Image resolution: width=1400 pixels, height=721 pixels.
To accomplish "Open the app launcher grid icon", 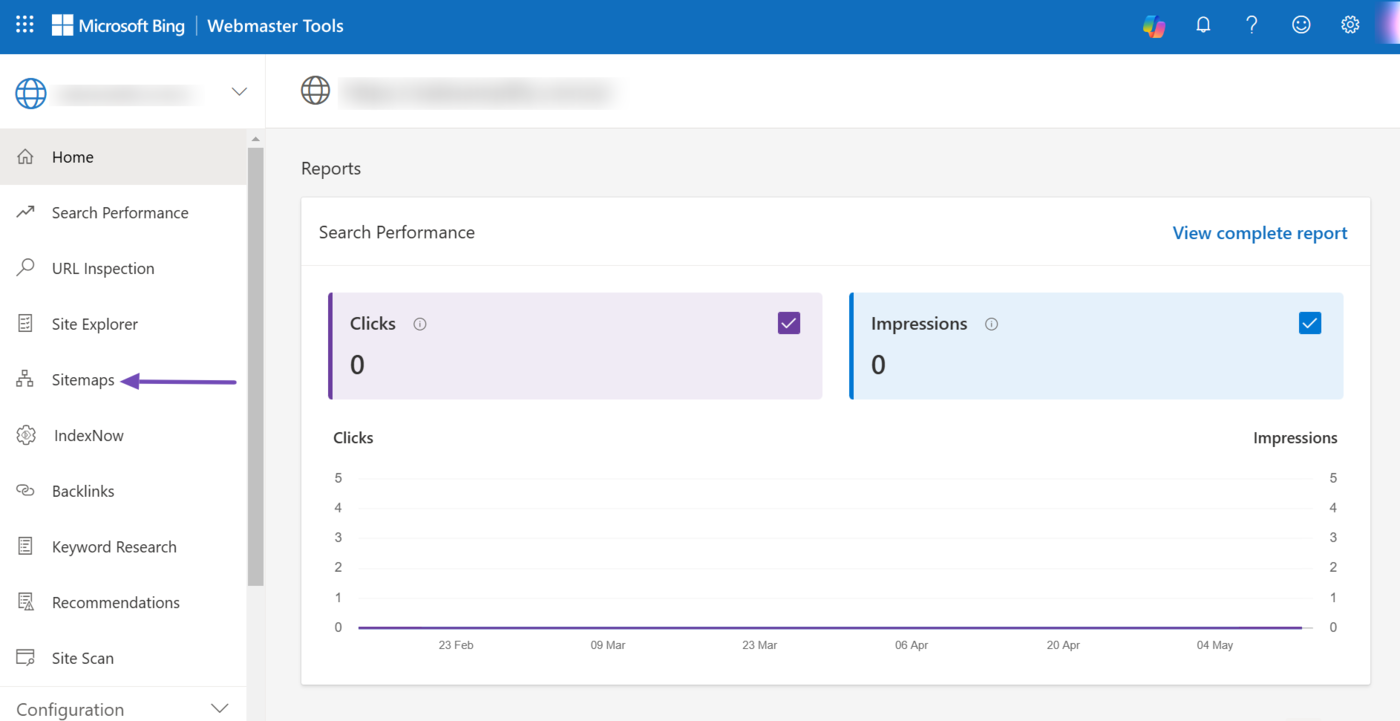I will (x=25, y=25).
